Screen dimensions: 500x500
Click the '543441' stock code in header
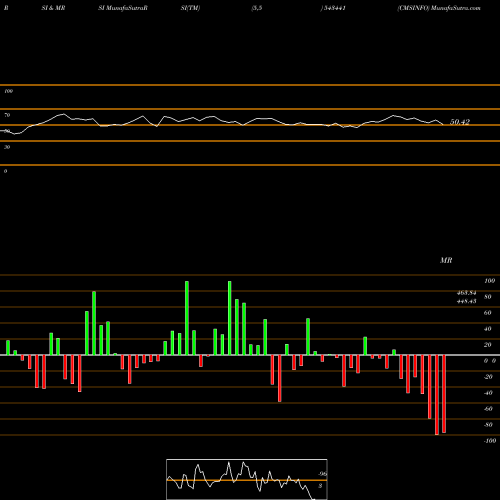click(x=334, y=8)
